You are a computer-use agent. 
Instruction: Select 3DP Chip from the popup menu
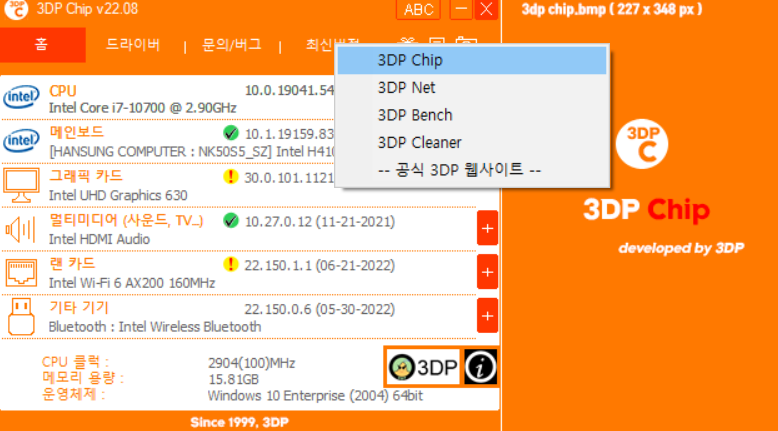coord(472,60)
